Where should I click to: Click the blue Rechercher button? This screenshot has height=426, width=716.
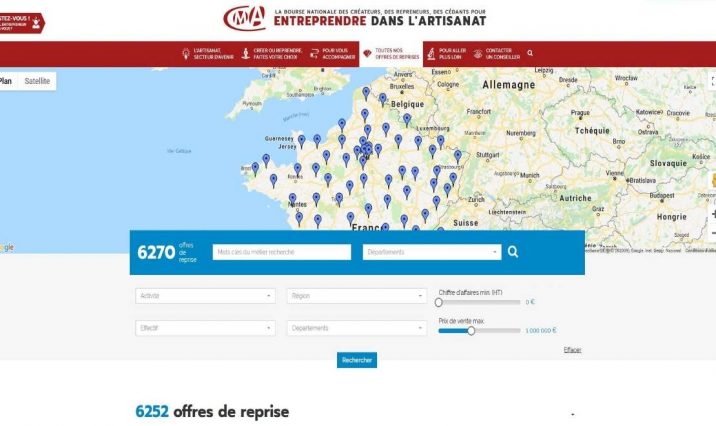click(x=357, y=360)
